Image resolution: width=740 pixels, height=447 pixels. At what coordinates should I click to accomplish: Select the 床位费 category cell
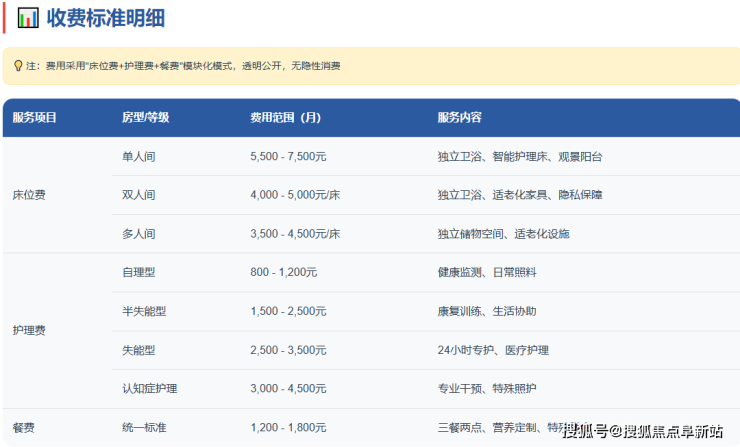[29, 195]
